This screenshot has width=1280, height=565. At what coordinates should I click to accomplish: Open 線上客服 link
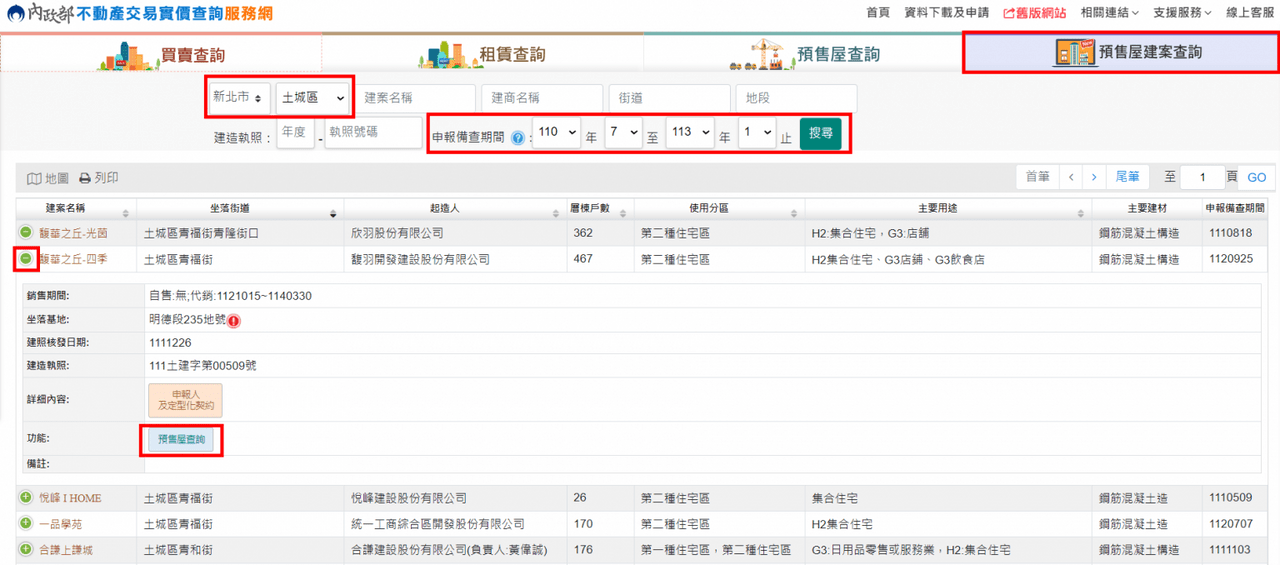[x=1250, y=13]
